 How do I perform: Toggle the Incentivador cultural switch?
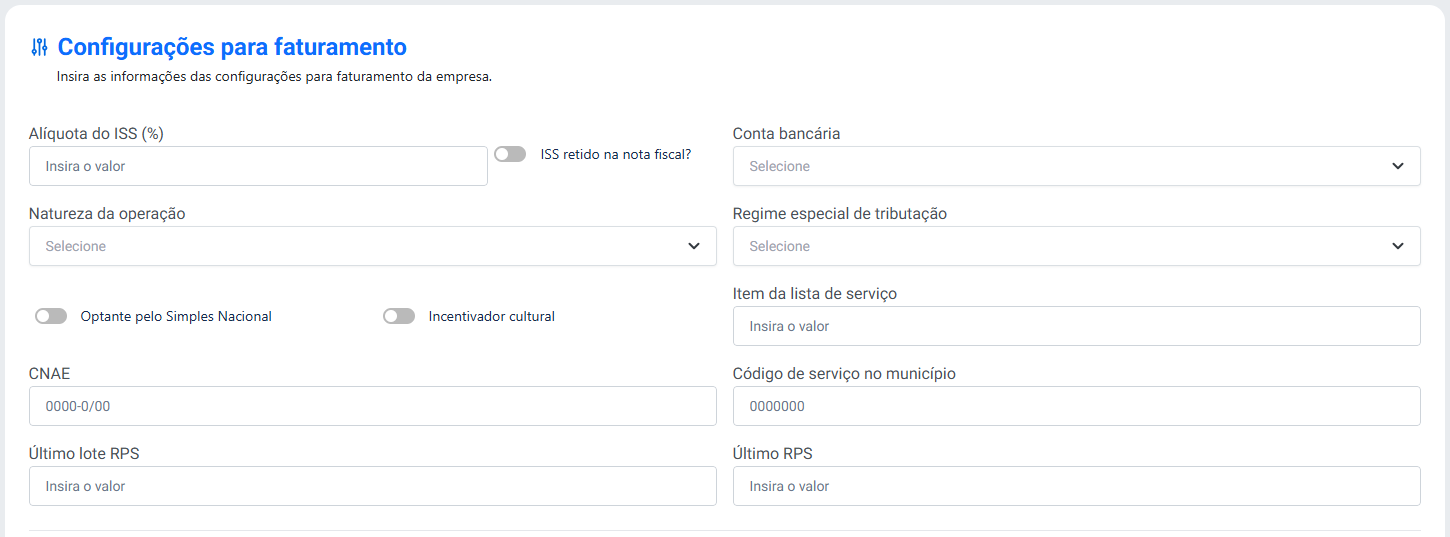tap(399, 316)
